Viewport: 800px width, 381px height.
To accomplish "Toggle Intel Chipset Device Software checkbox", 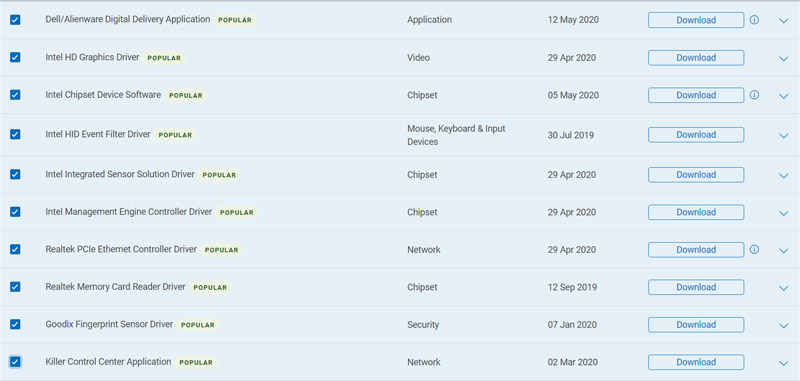I will click(x=15, y=95).
